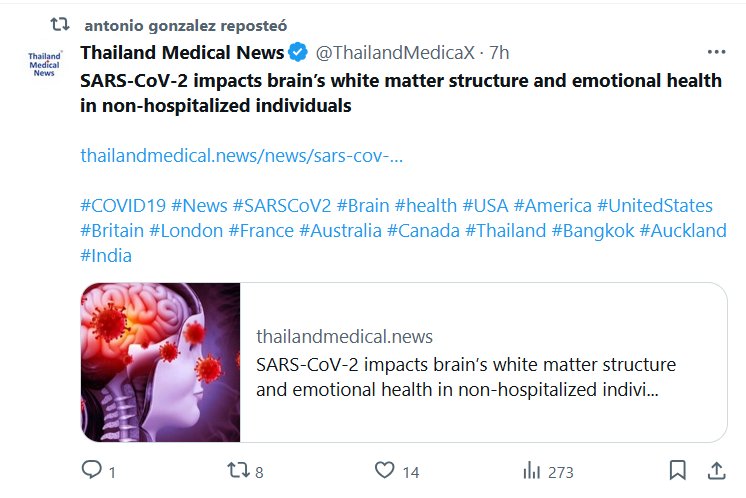Open the thailandmedical.news article link
This screenshot has width=746, height=498.
coord(241,156)
